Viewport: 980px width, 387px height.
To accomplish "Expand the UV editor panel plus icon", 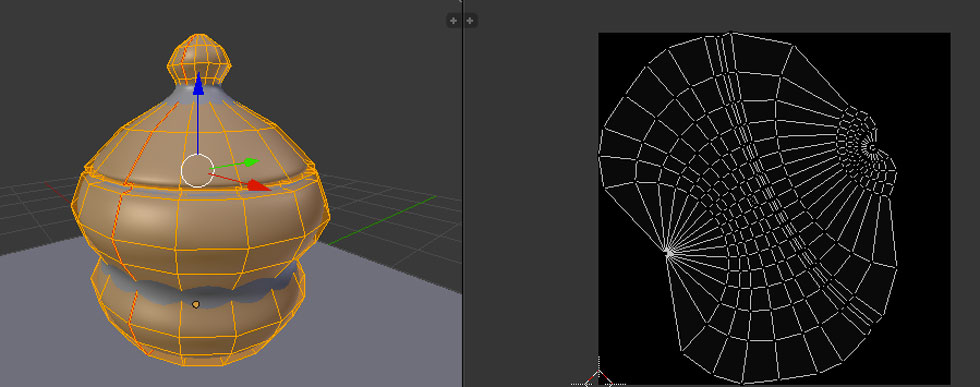I will point(470,21).
